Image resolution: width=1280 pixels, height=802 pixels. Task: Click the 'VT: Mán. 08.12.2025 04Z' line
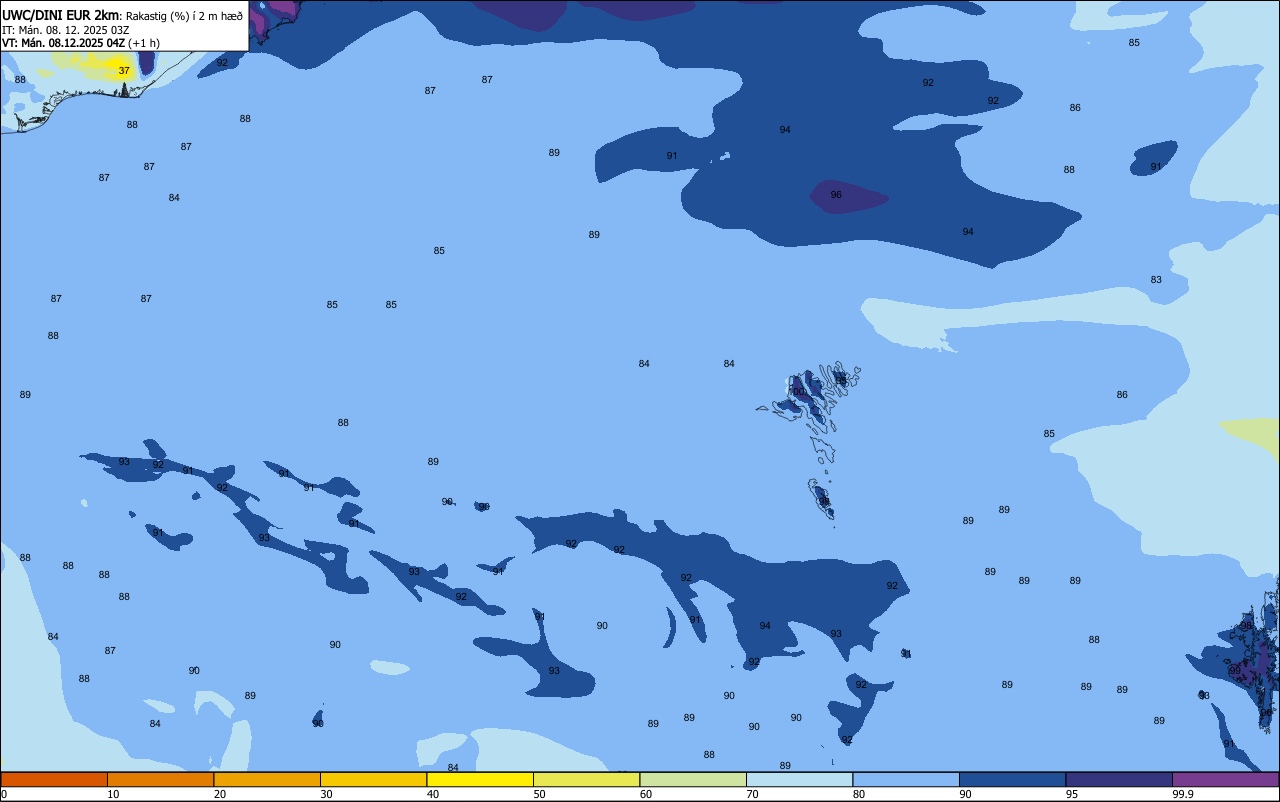coord(64,43)
